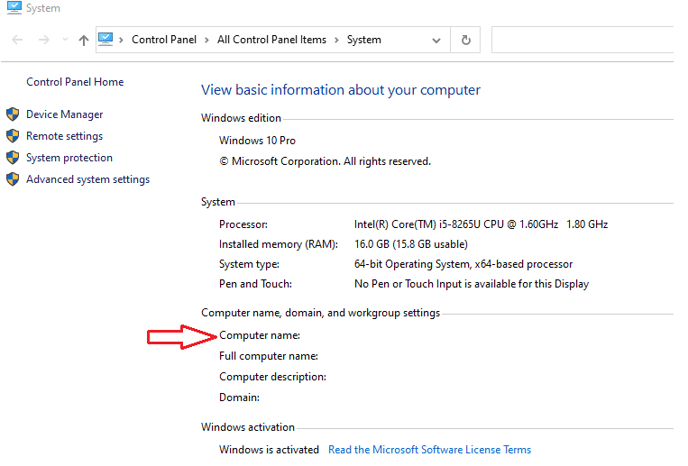Click the Domain label

click(240, 397)
